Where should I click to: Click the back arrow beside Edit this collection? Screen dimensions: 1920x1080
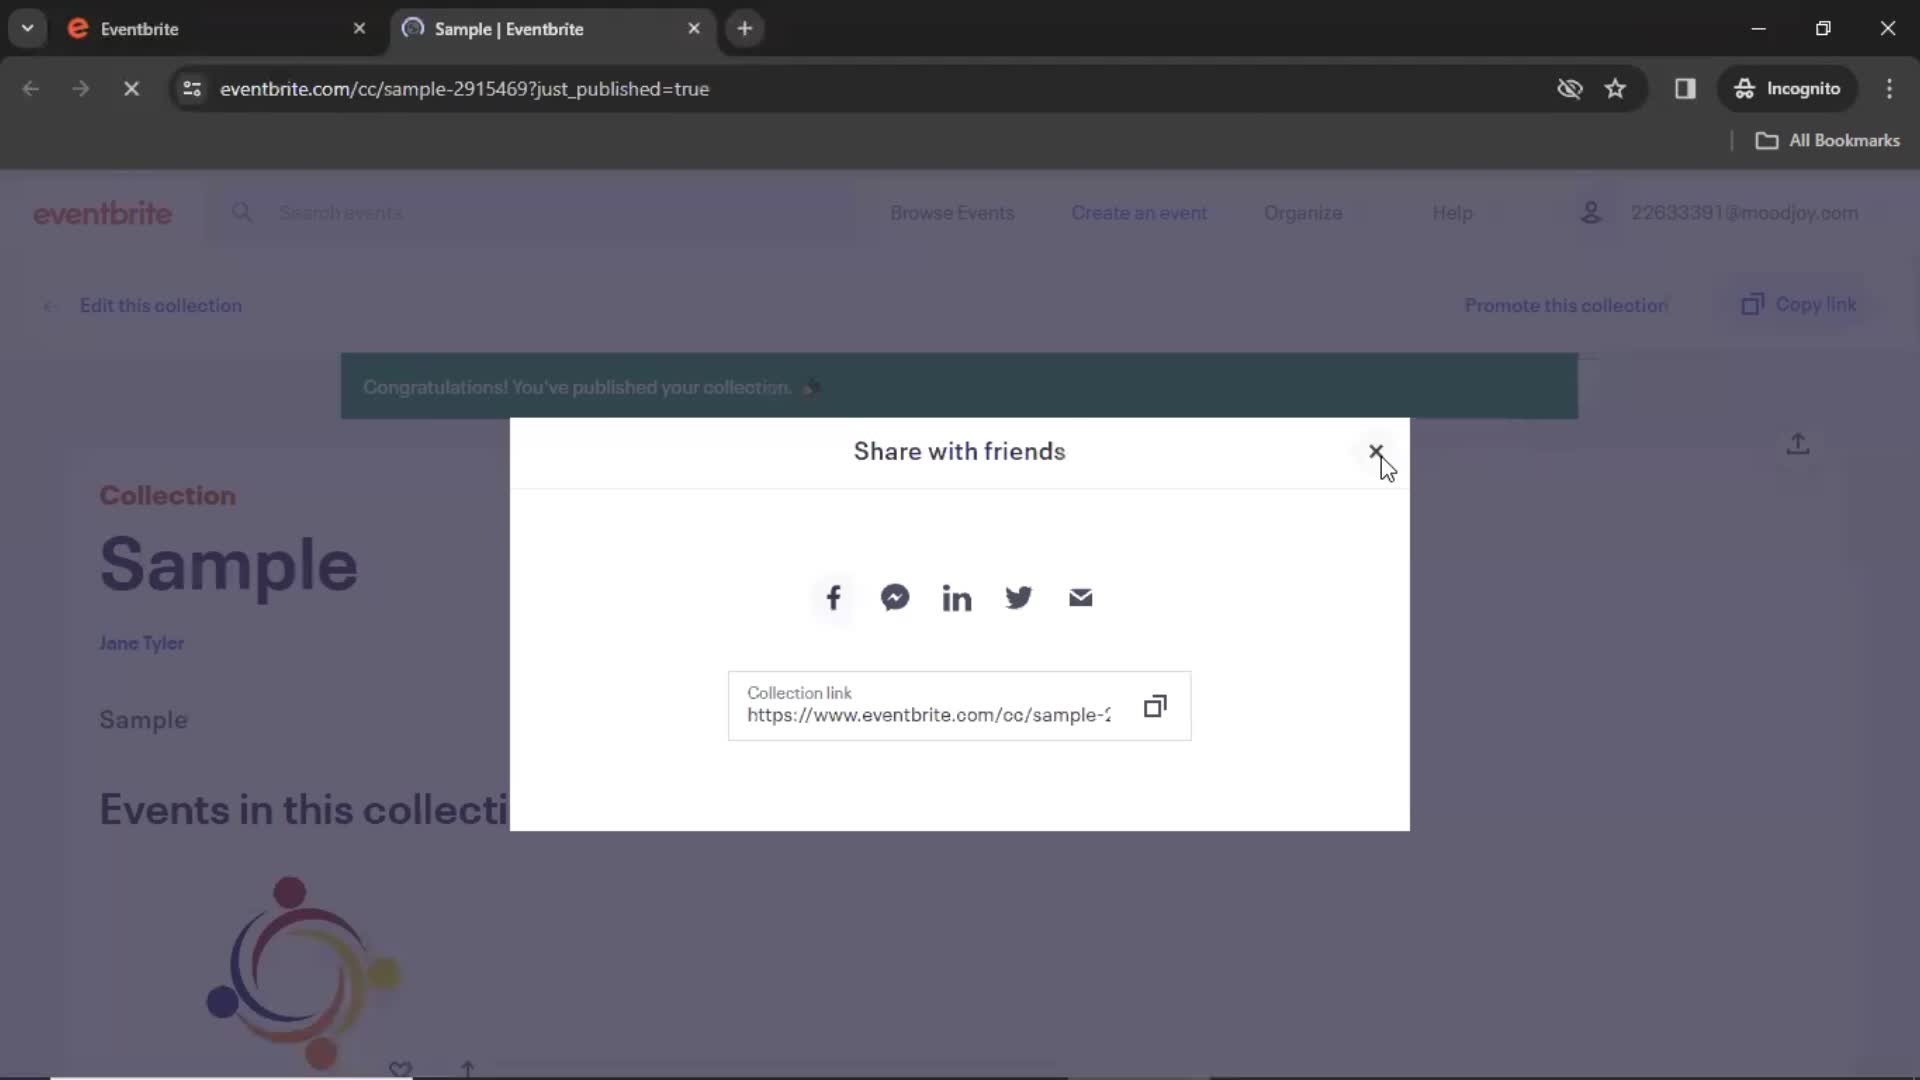[50, 306]
